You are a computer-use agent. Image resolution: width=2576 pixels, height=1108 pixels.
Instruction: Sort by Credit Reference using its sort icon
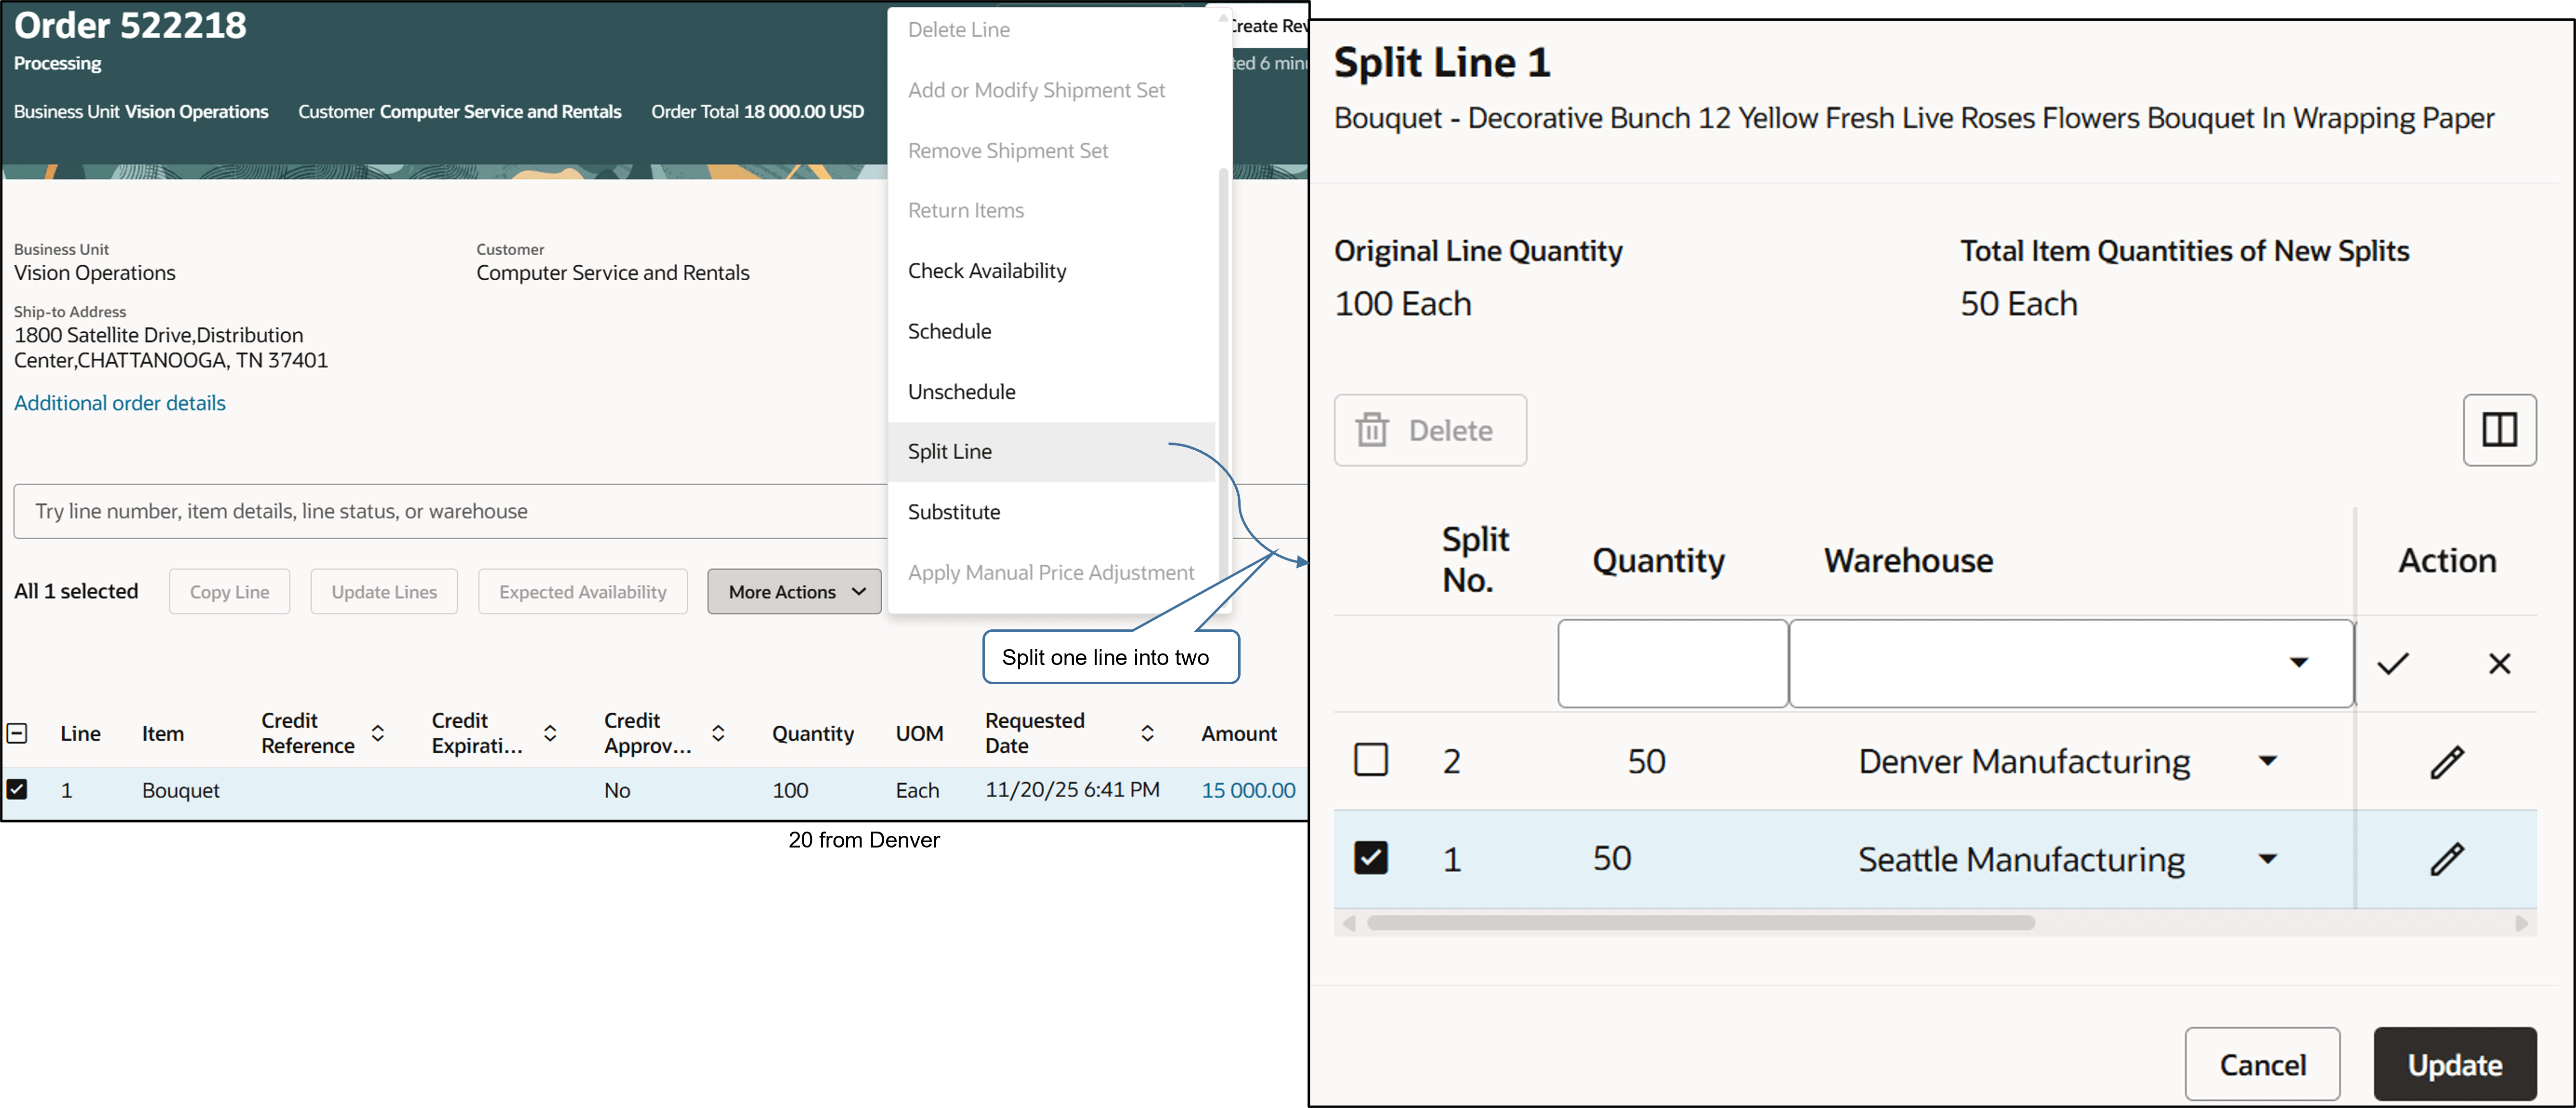click(x=378, y=733)
